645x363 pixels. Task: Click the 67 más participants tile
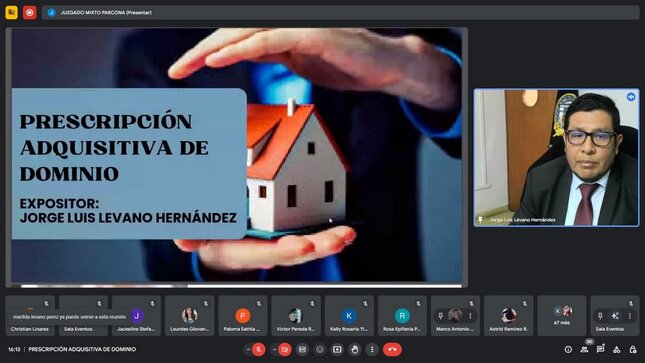pyautogui.click(x=562, y=316)
